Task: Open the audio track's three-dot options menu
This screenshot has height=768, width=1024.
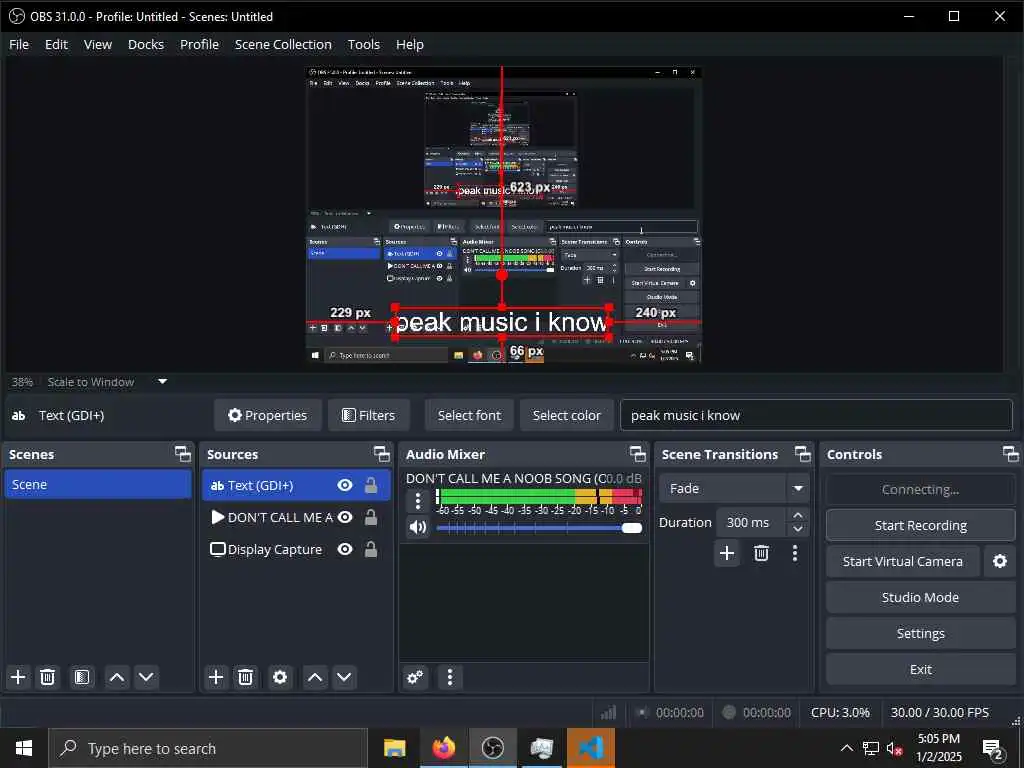Action: point(418,501)
